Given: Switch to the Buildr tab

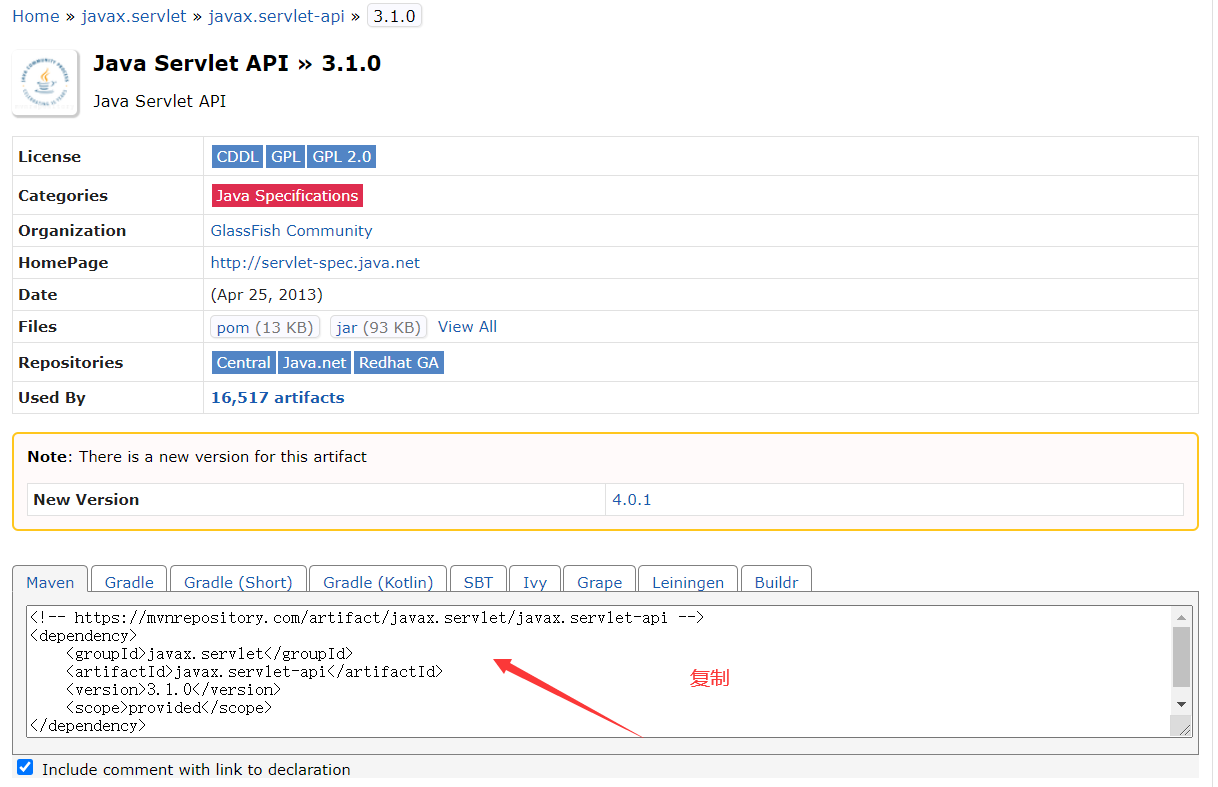Looking at the screenshot, I should (776, 581).
